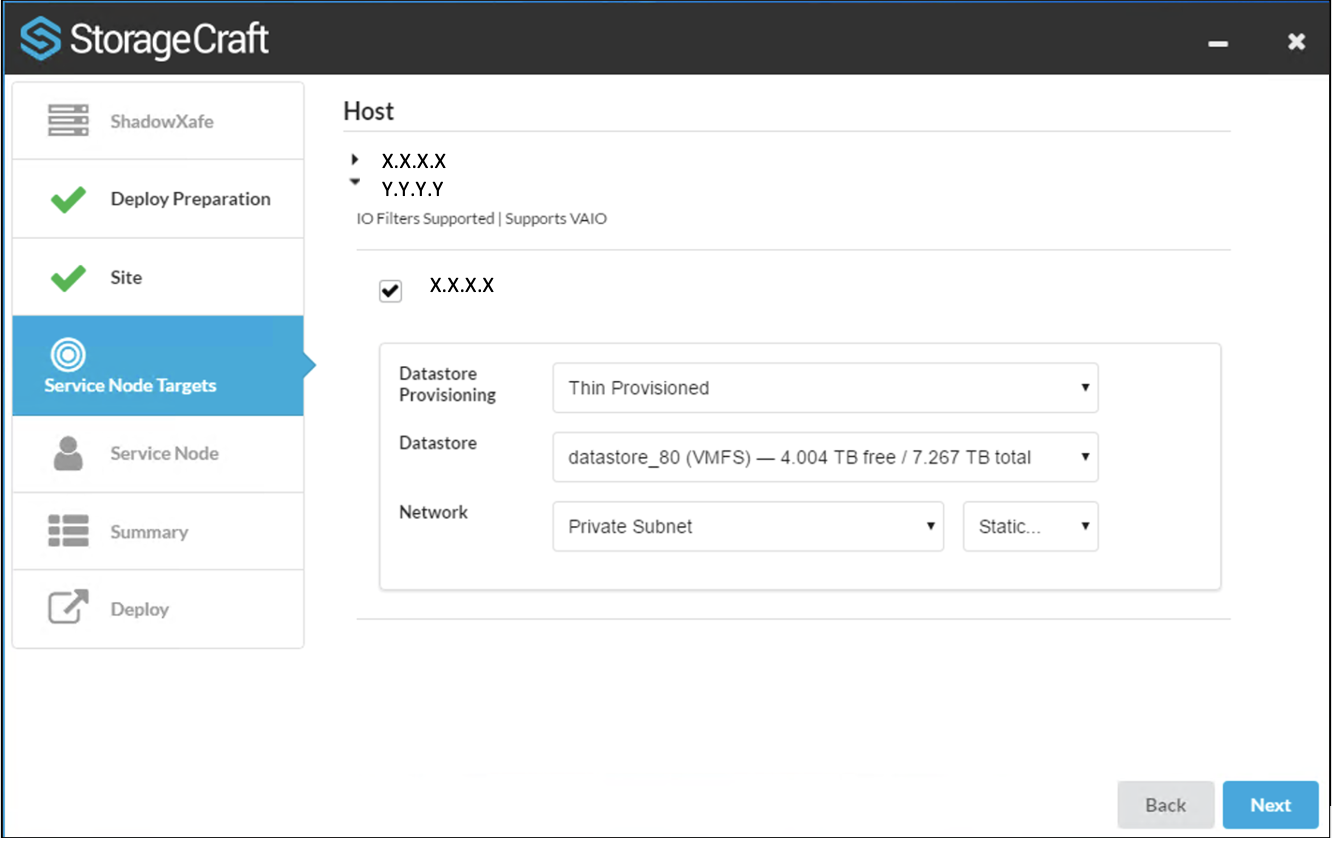Click the Next button
The height and width of the screenshot is (844, 1334).
pos(1270,805)
